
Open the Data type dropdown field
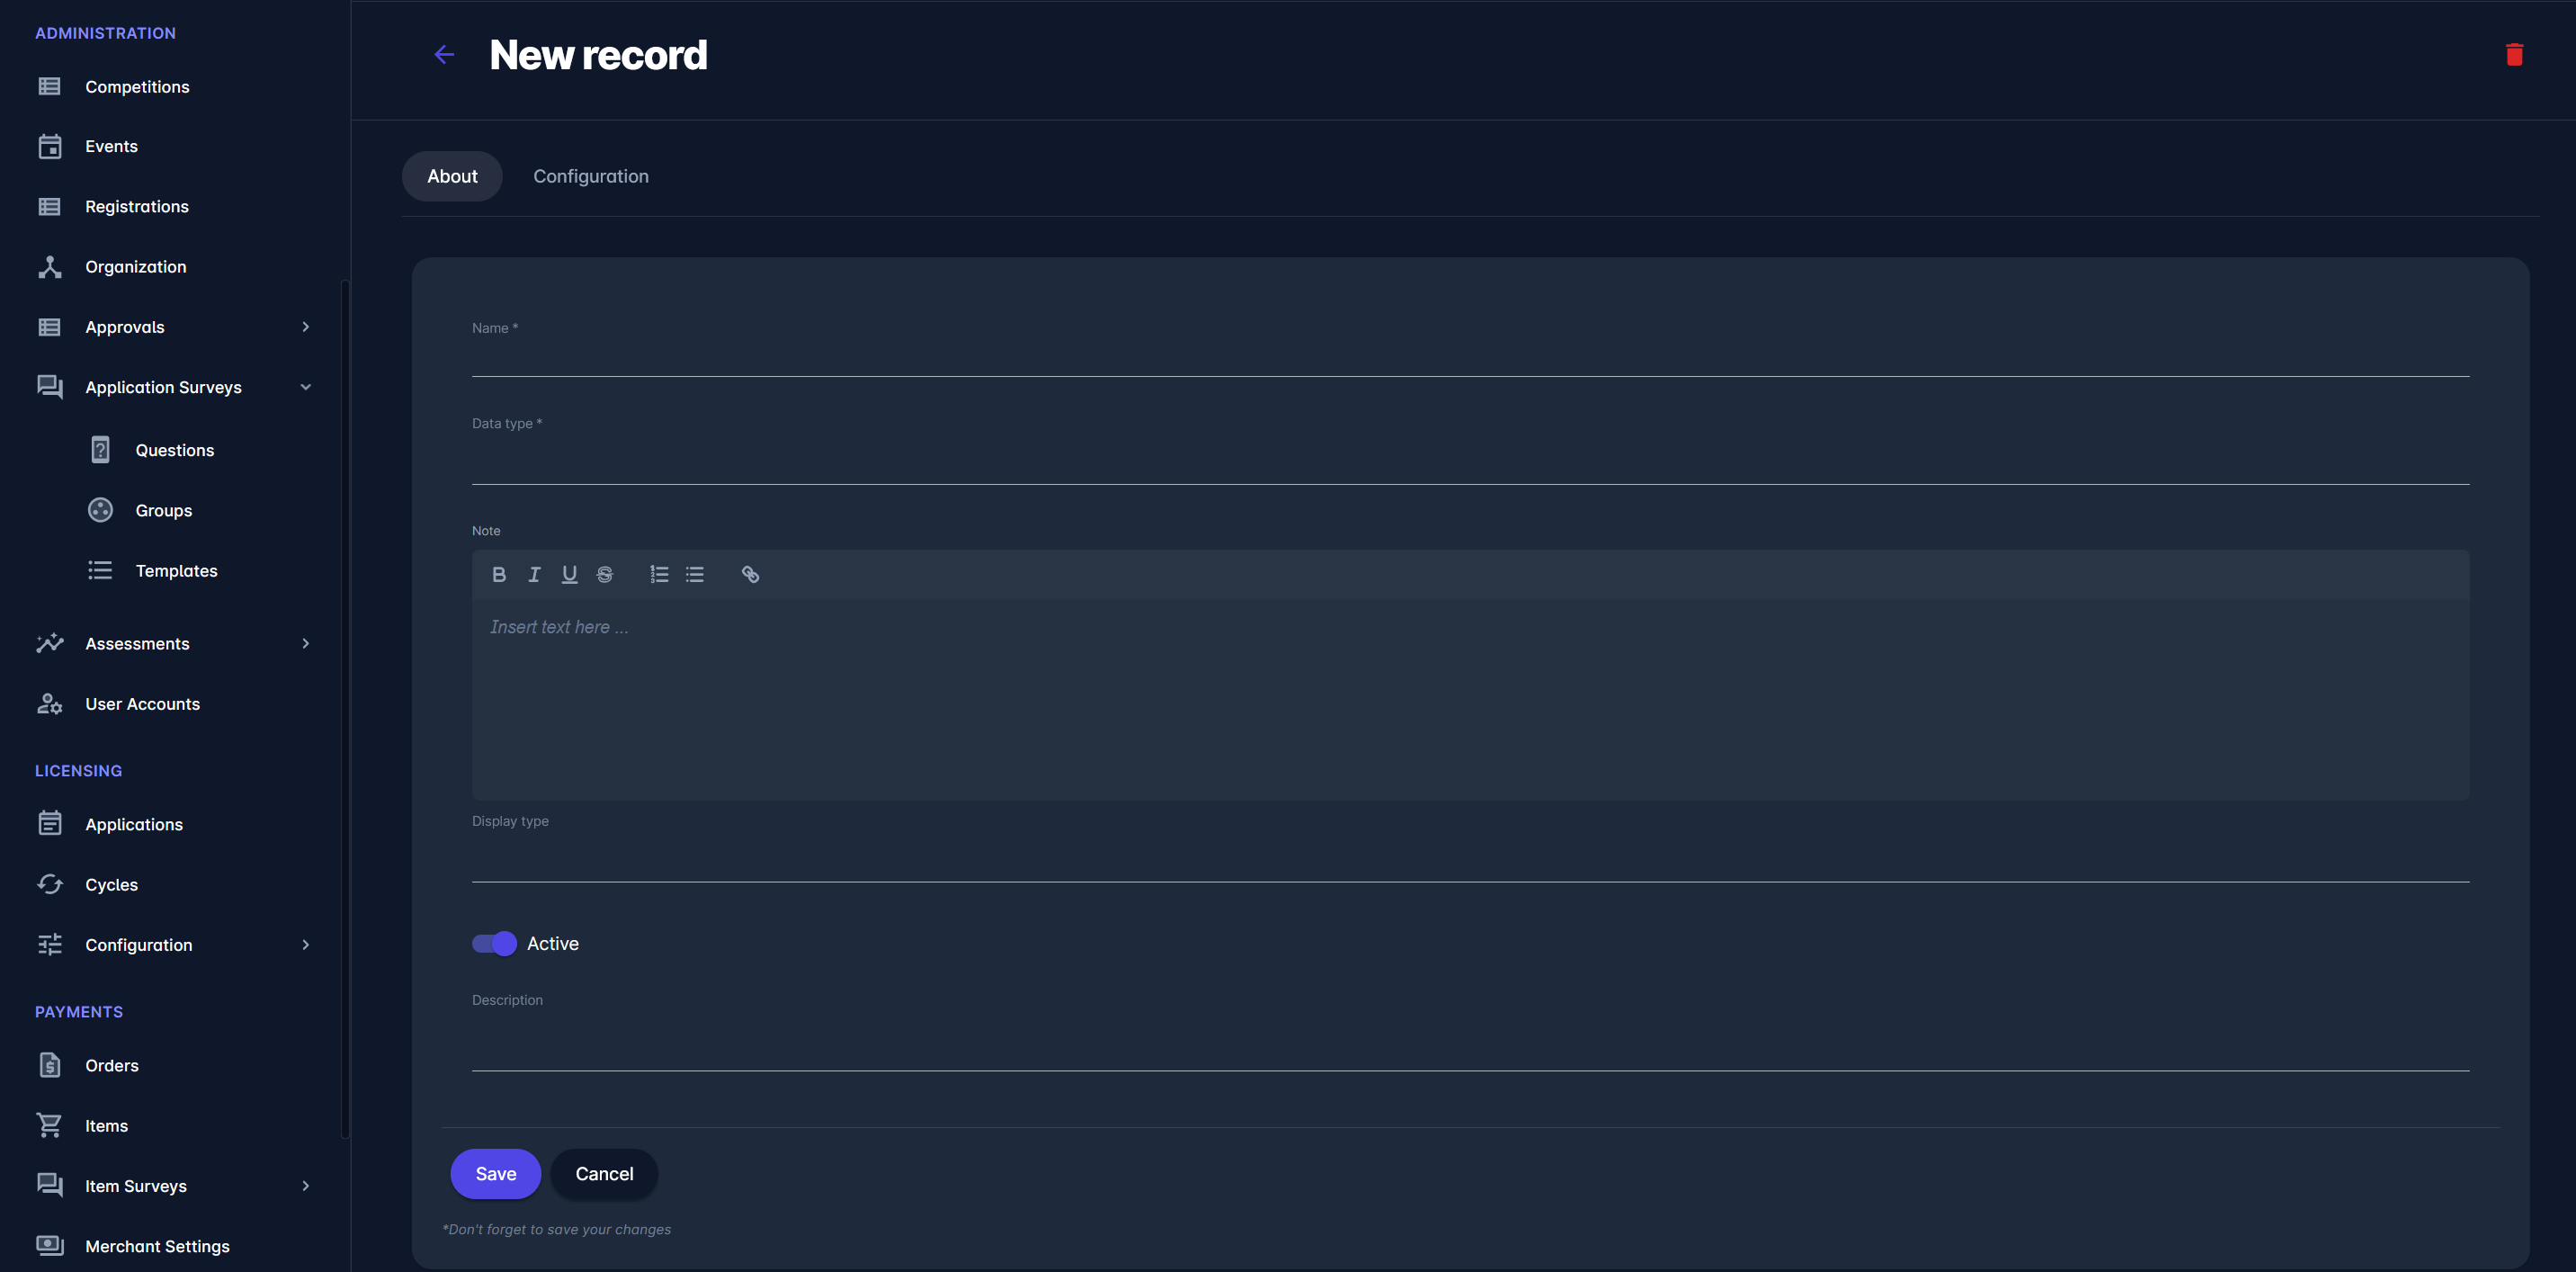tap(1470, 462)
